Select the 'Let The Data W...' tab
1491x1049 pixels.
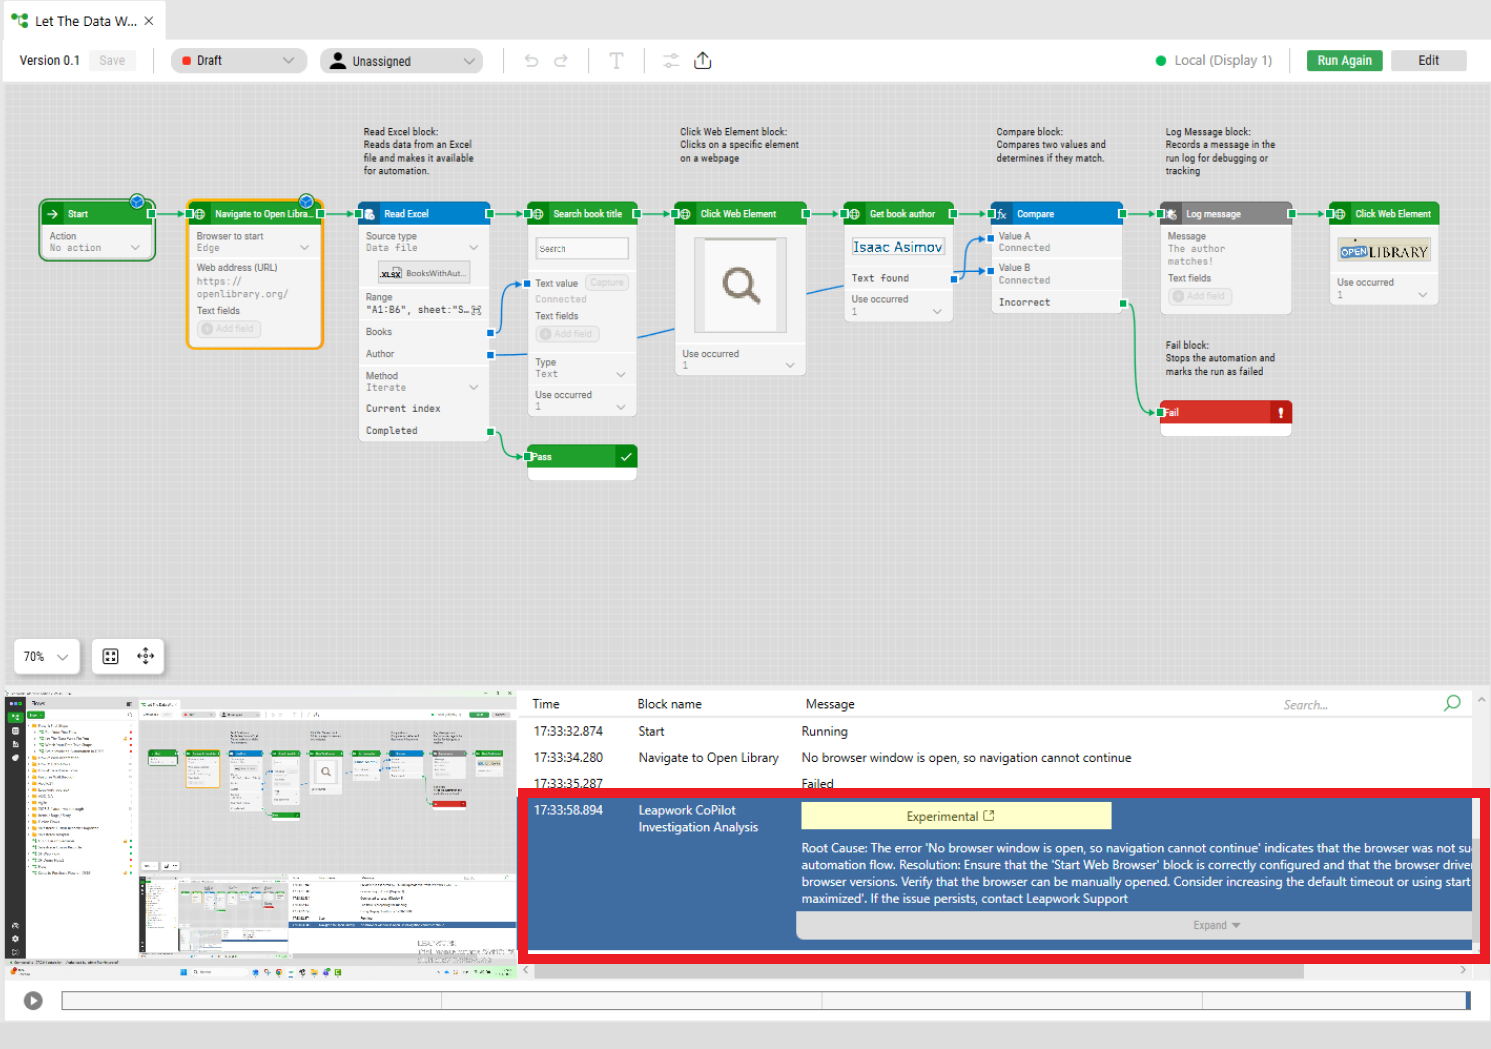[x=82, y=19]
